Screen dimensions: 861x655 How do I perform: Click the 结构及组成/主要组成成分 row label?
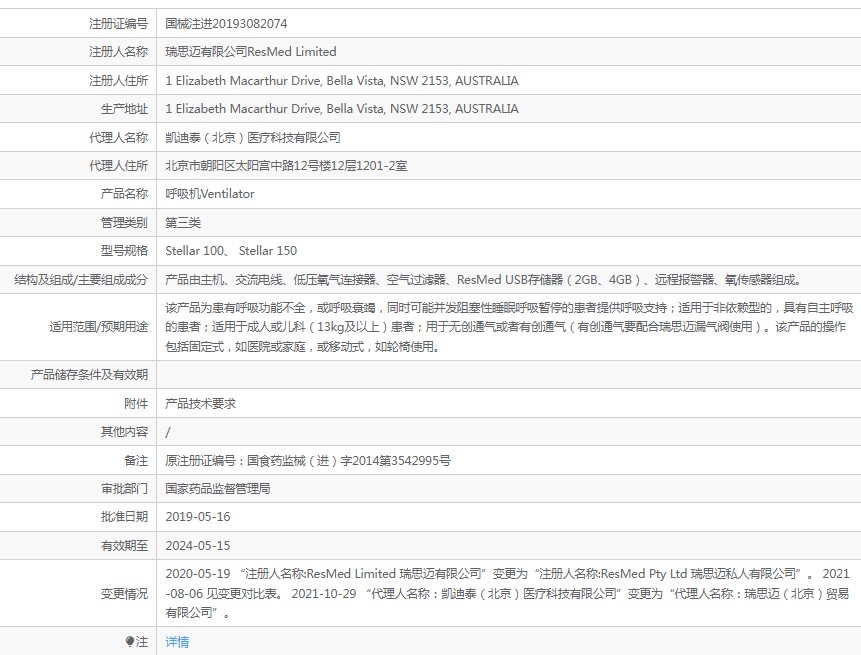(81, 280)
